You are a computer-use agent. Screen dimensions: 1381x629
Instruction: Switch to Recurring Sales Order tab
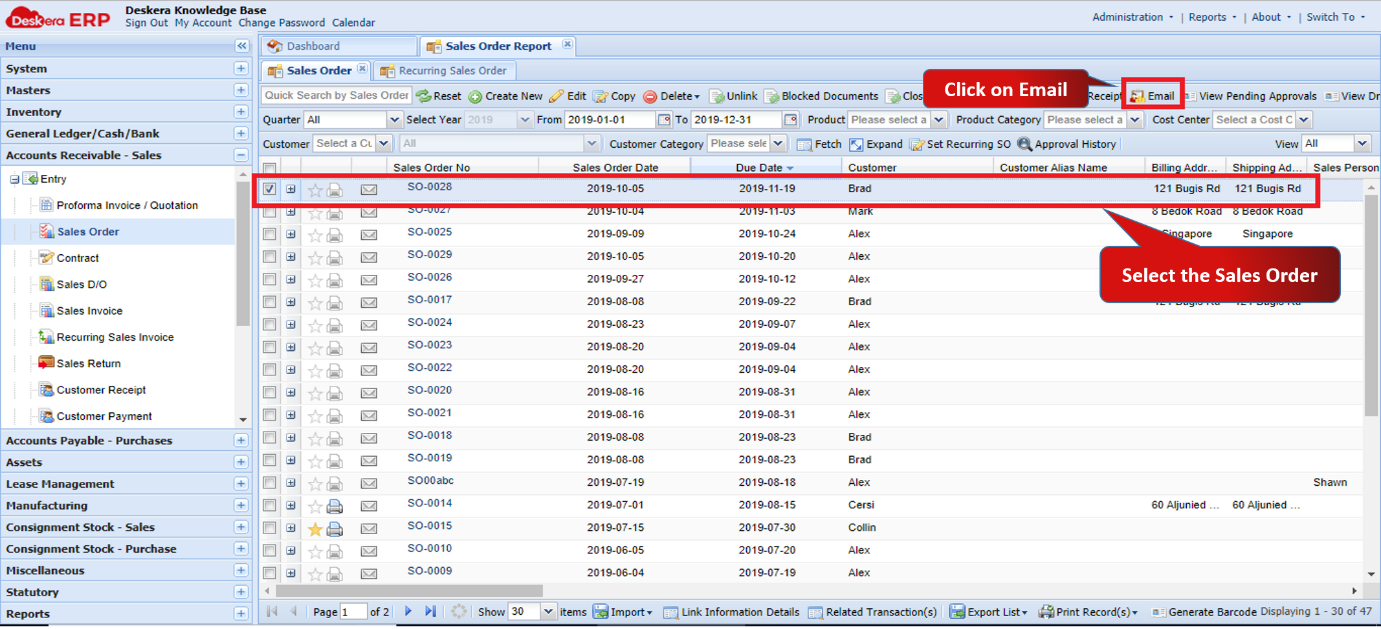click(x=447, y=70)
